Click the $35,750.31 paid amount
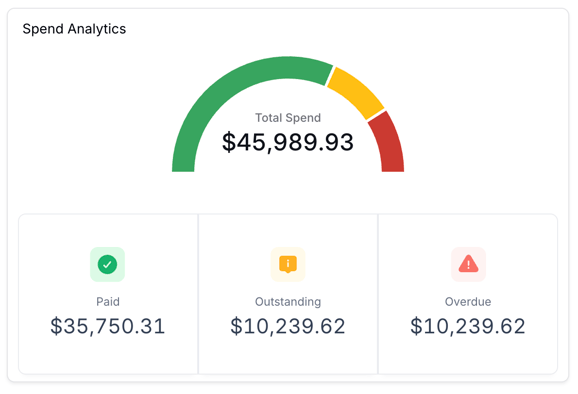The width and height of the screenshot is (578, 394). click(x=108, y=326)
